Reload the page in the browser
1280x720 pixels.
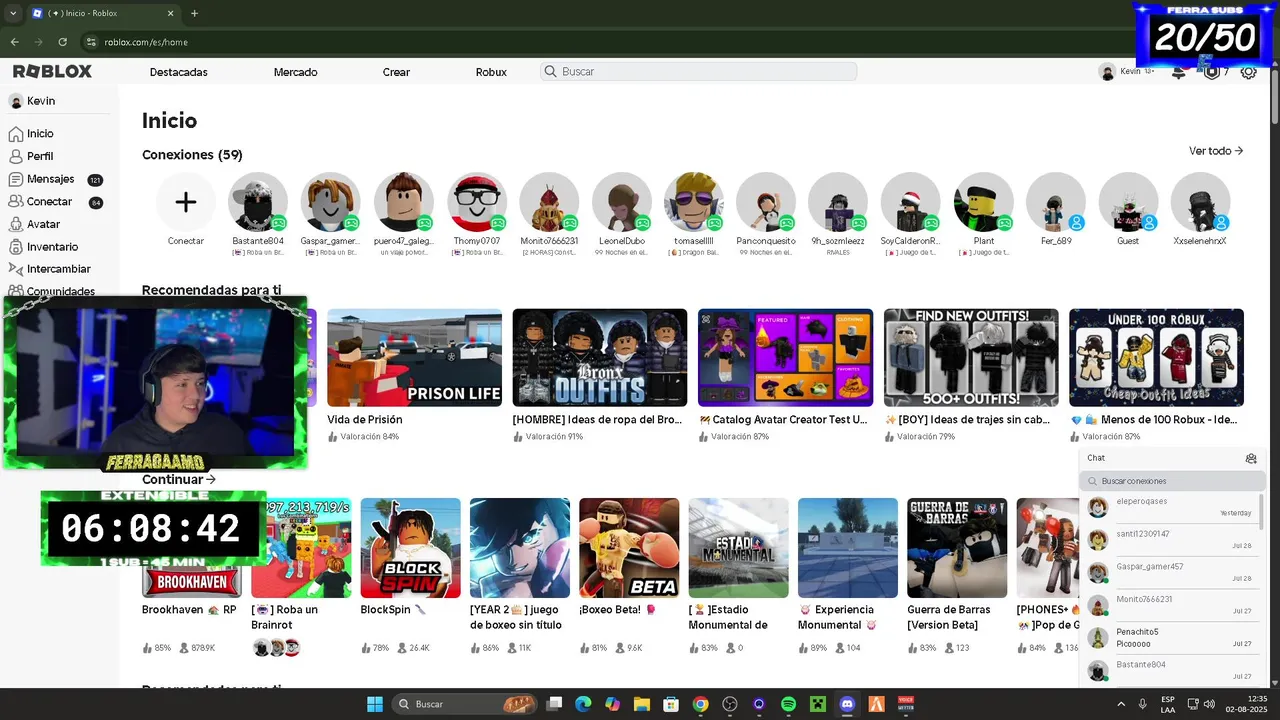pos(63,42)
